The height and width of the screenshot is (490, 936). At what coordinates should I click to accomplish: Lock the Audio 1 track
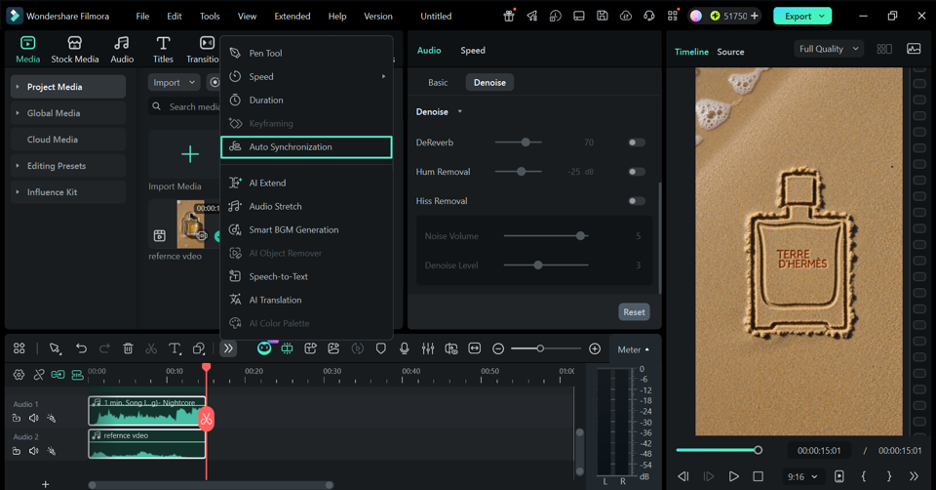pyautogui.click(x=17, y=418)
